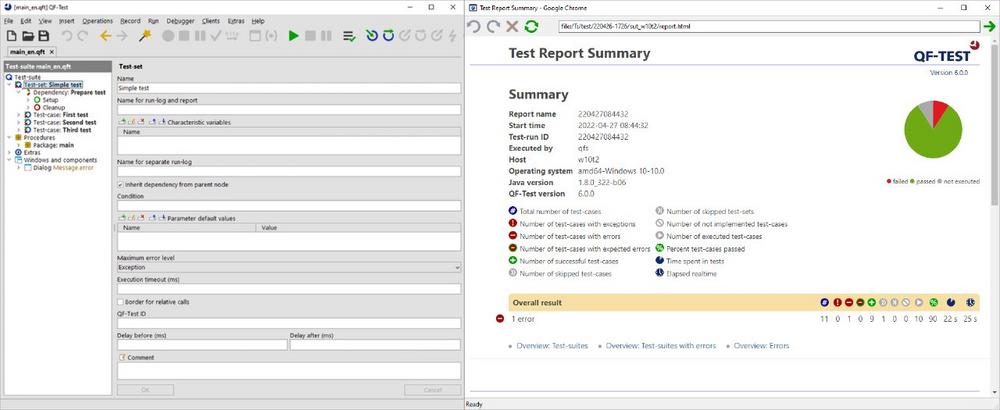
Task: Click the add row icon above Characteristic variables
Action: [122, 122]
